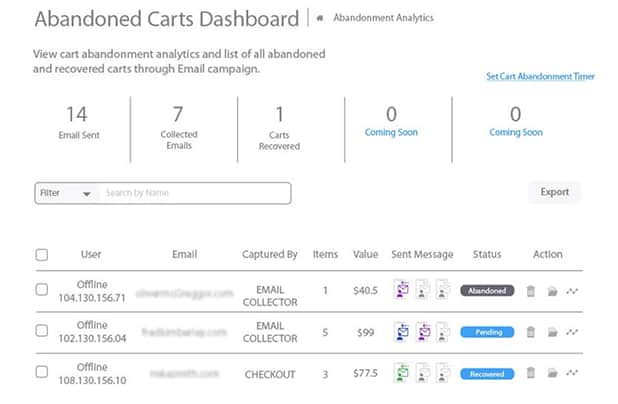Click the green sent message icon in Recovered row
This screenshot has height=404, width=618.
(401, 373)
